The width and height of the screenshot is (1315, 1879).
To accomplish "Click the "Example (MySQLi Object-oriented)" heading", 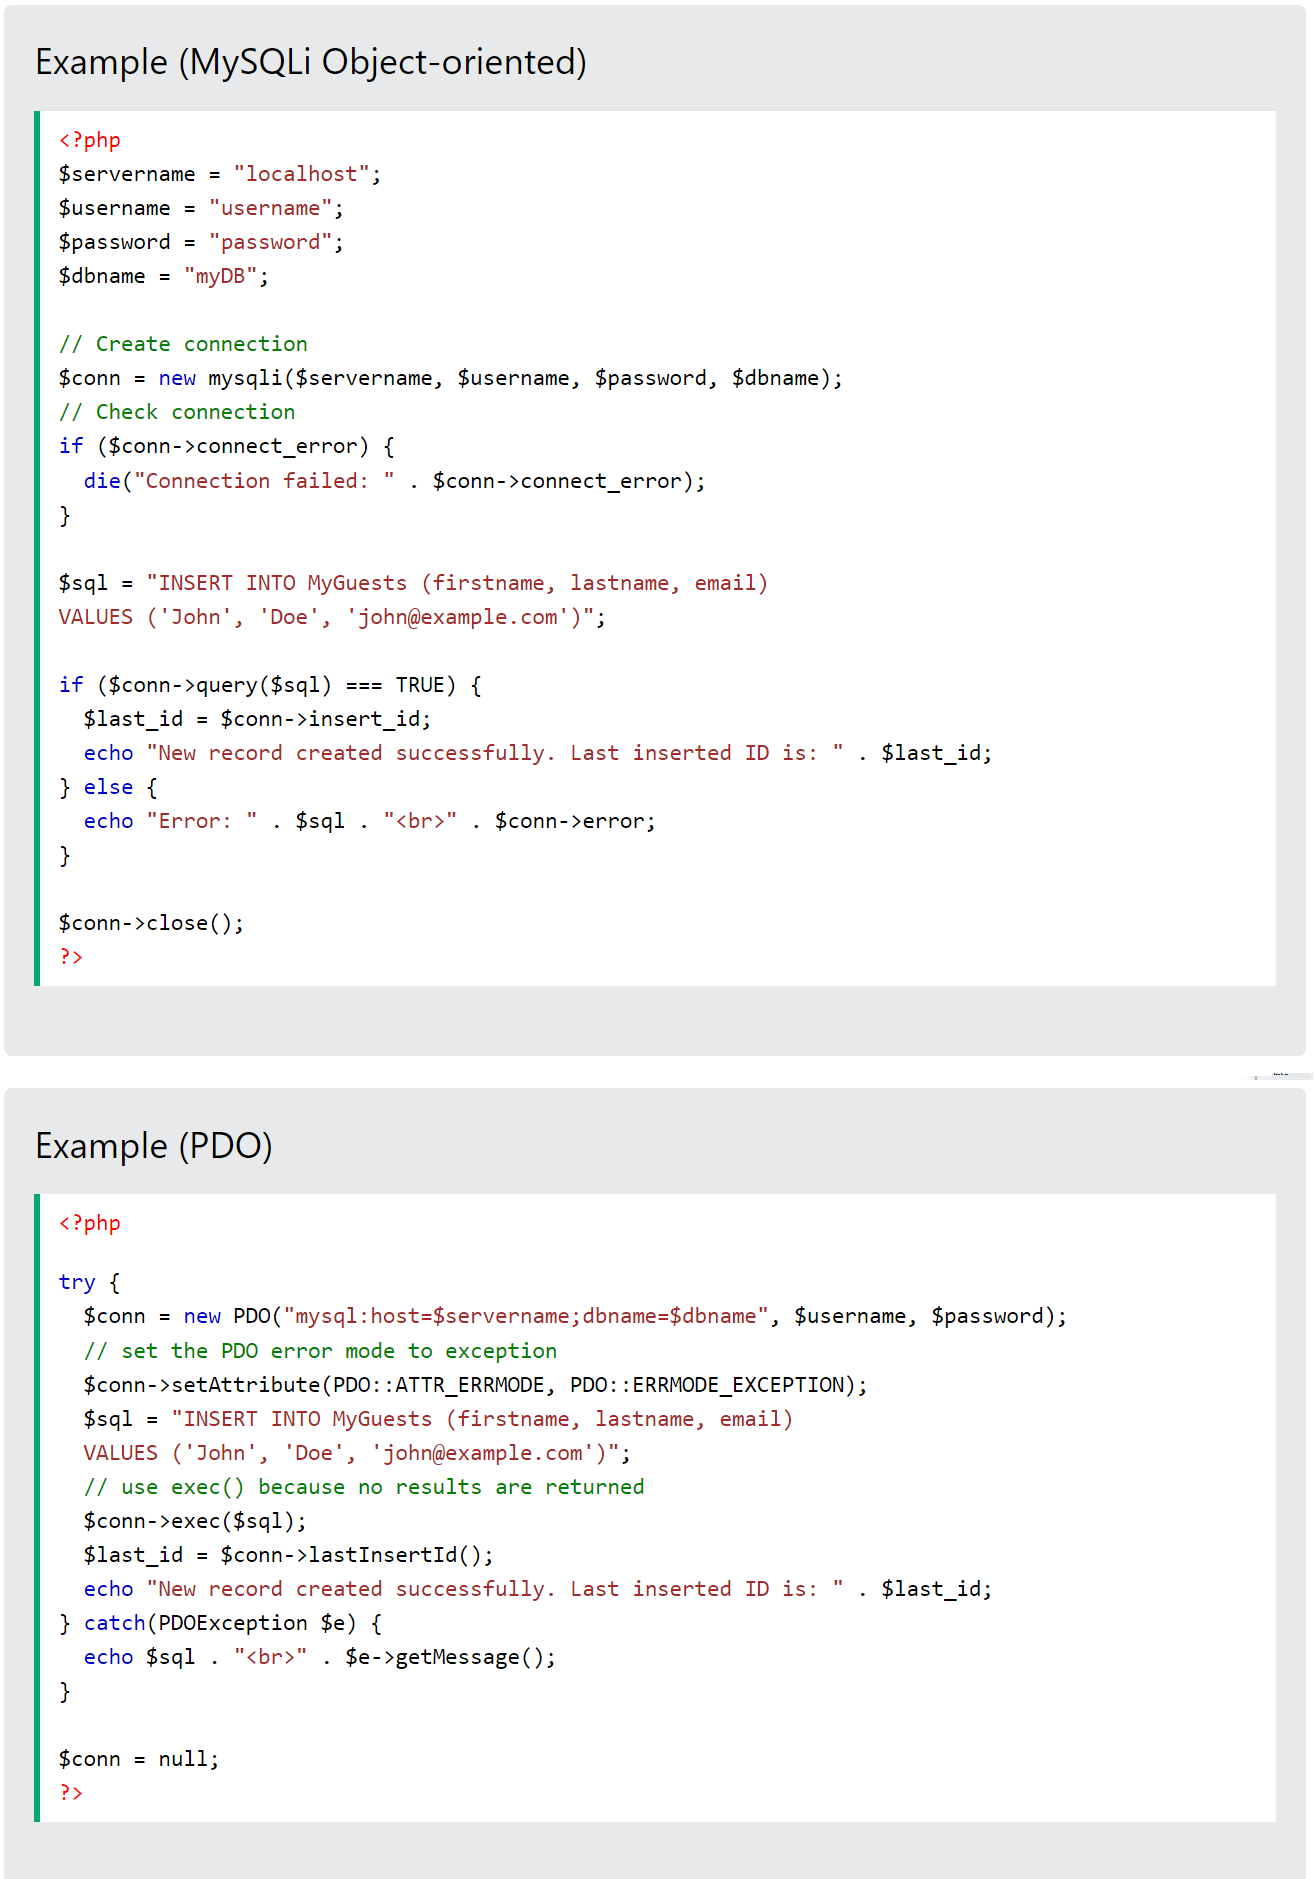I will (x=310, y=62).
